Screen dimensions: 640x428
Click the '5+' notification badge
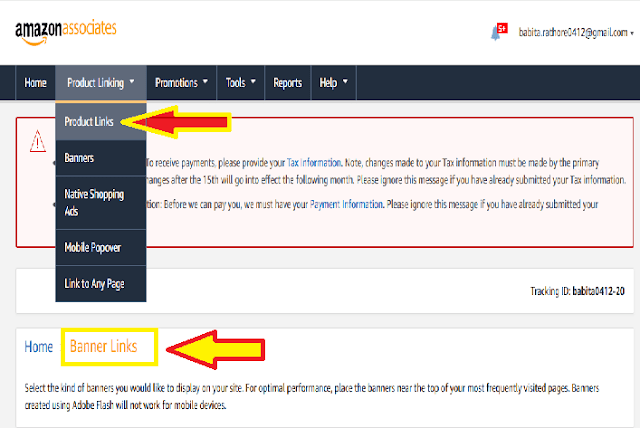click(x=502, y=29)
